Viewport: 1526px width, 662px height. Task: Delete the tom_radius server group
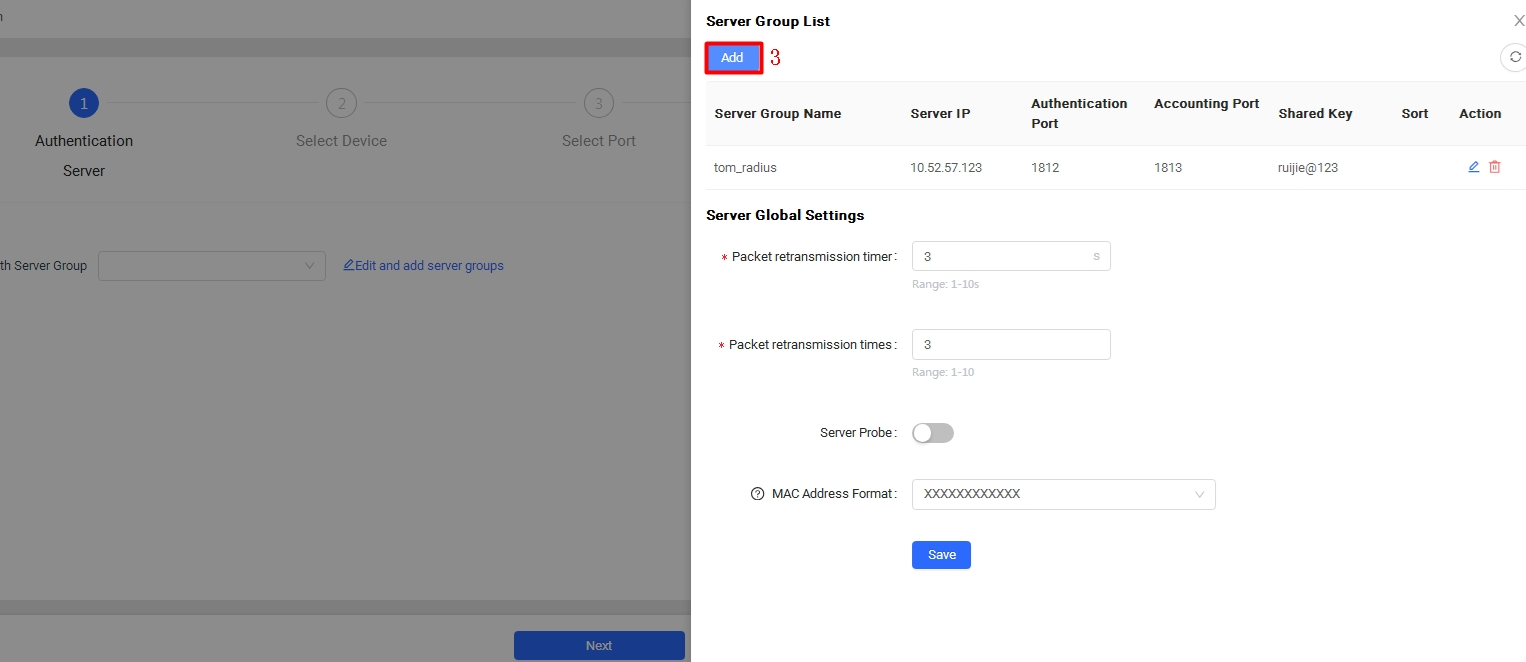point(1495,167)
